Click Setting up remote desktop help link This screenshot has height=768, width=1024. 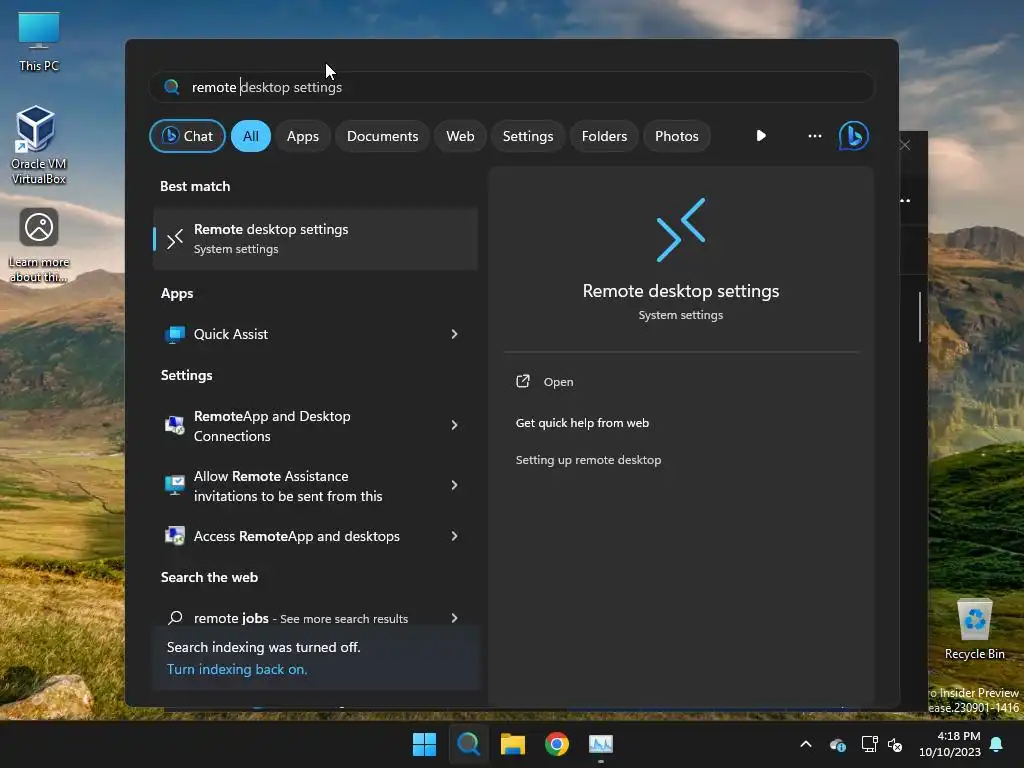[588, 460]
